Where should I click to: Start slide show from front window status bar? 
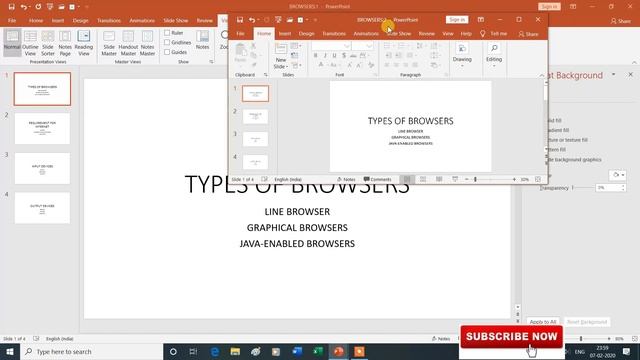(455, 179)
